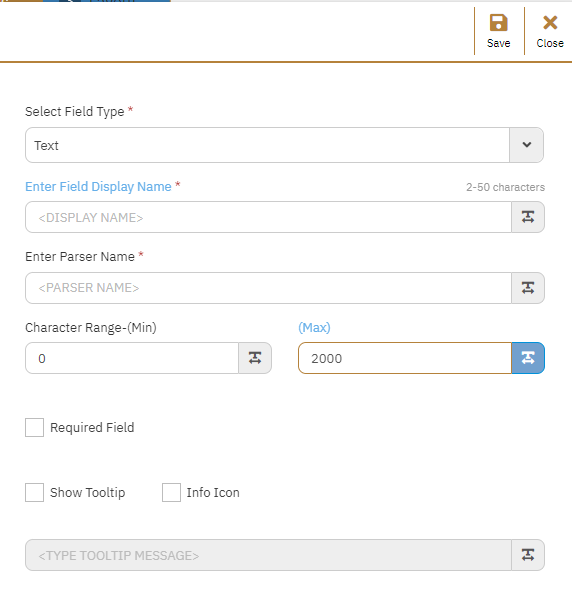Check the Info Icon checkbox
The image size is (572, 590).
point(171,493)
